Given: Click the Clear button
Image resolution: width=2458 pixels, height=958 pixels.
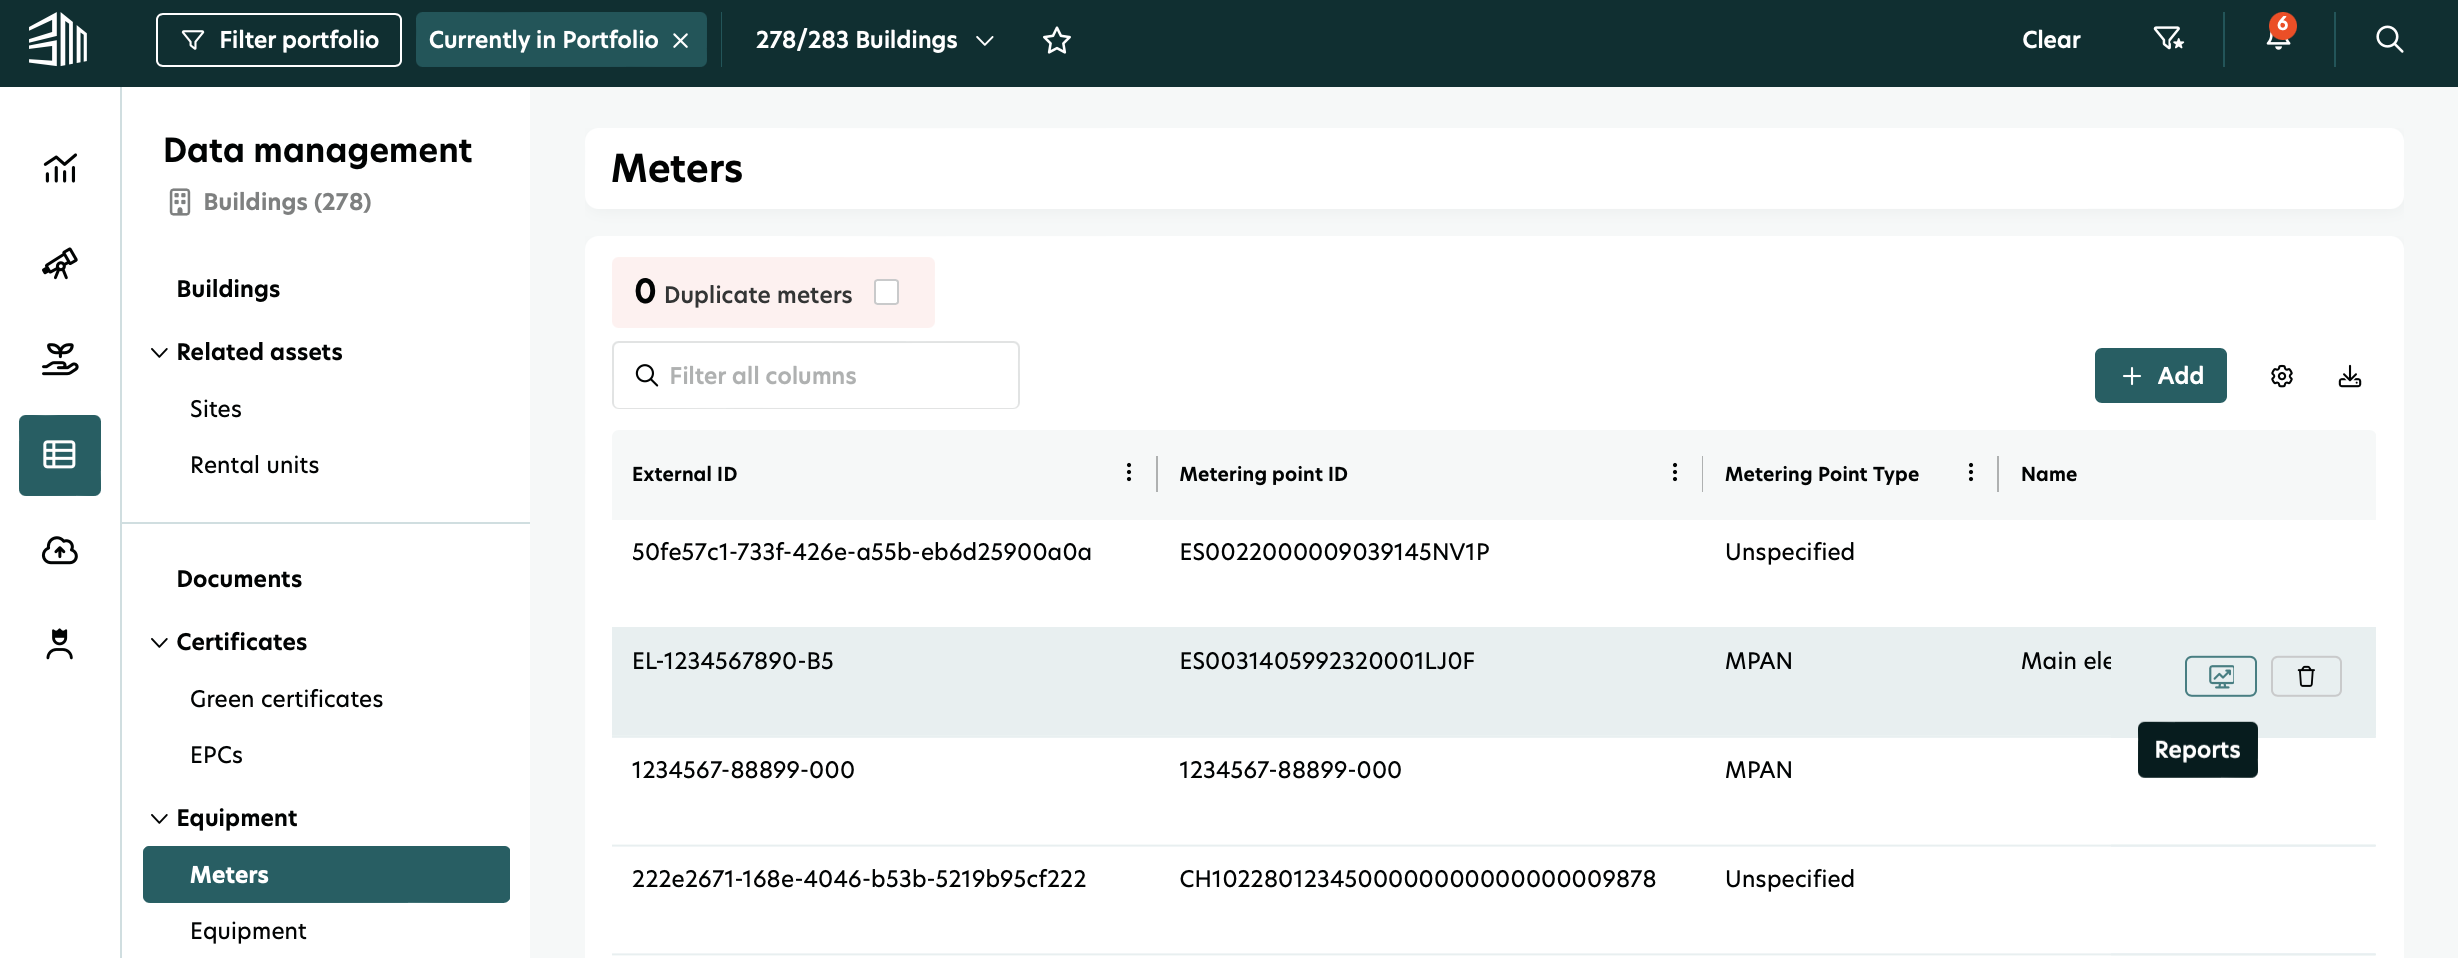Looking at the screenshot, I should (2051, 40).
